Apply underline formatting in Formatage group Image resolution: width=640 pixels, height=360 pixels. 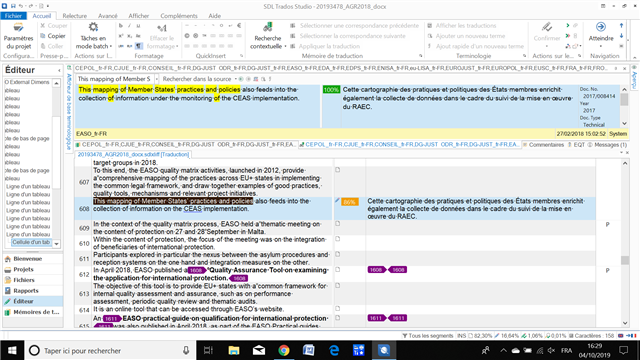click(x=138, y=26)
